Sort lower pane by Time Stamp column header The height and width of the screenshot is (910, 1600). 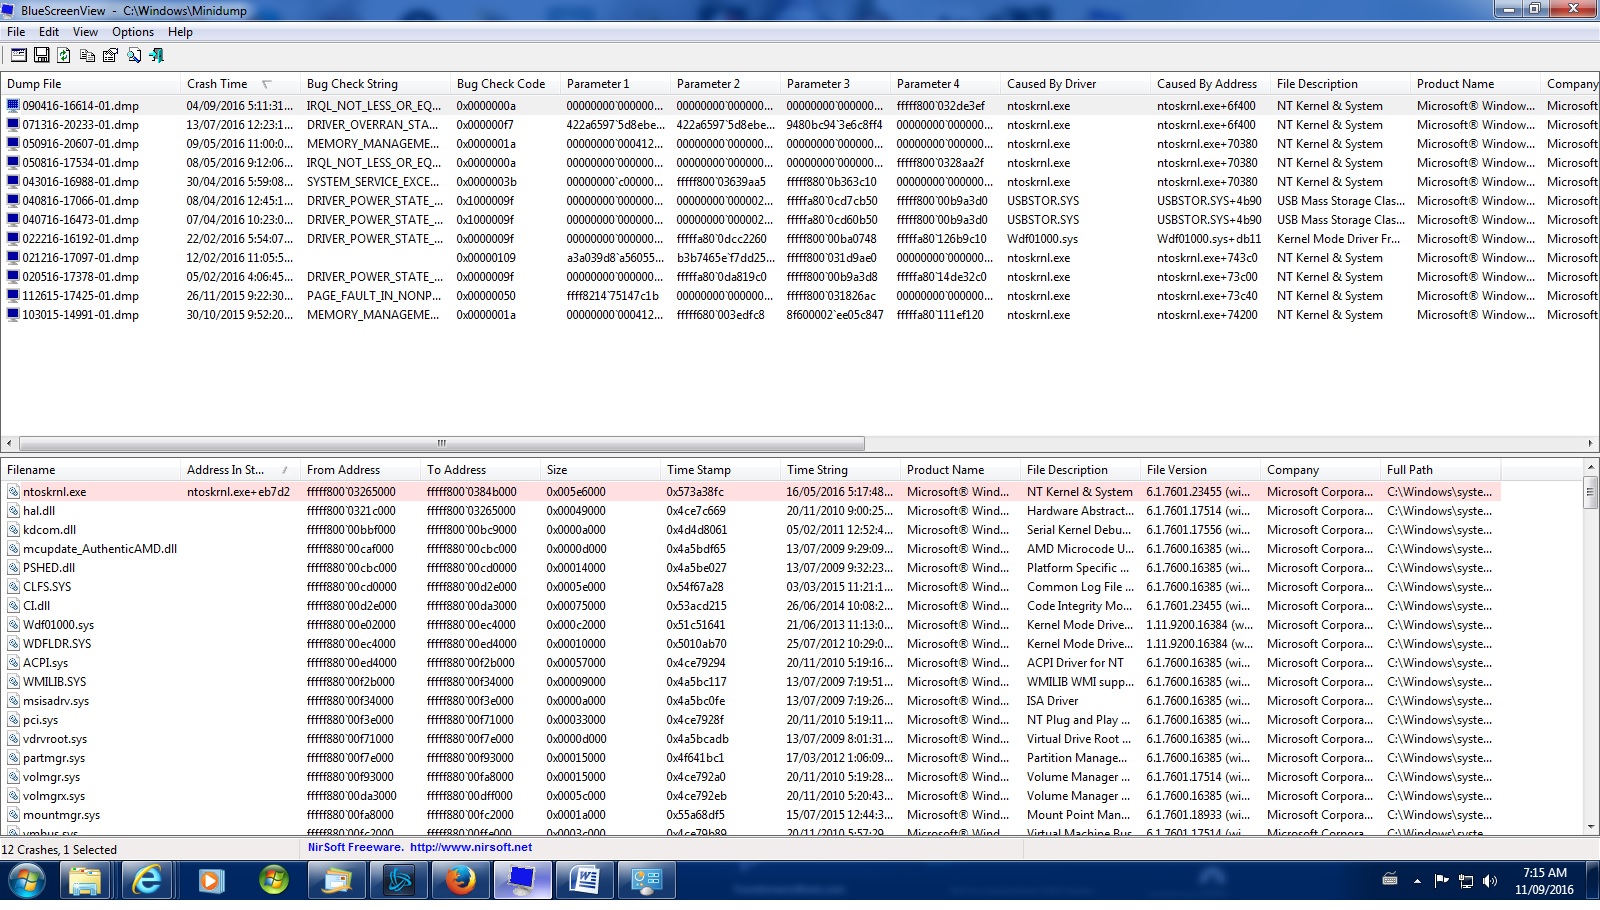click(x=720, y=470)
